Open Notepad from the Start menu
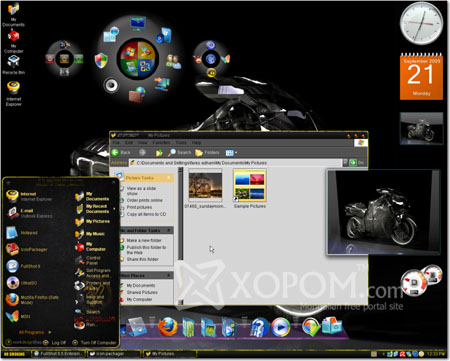This screenshot has height=361, width=450. click(23, 233)
